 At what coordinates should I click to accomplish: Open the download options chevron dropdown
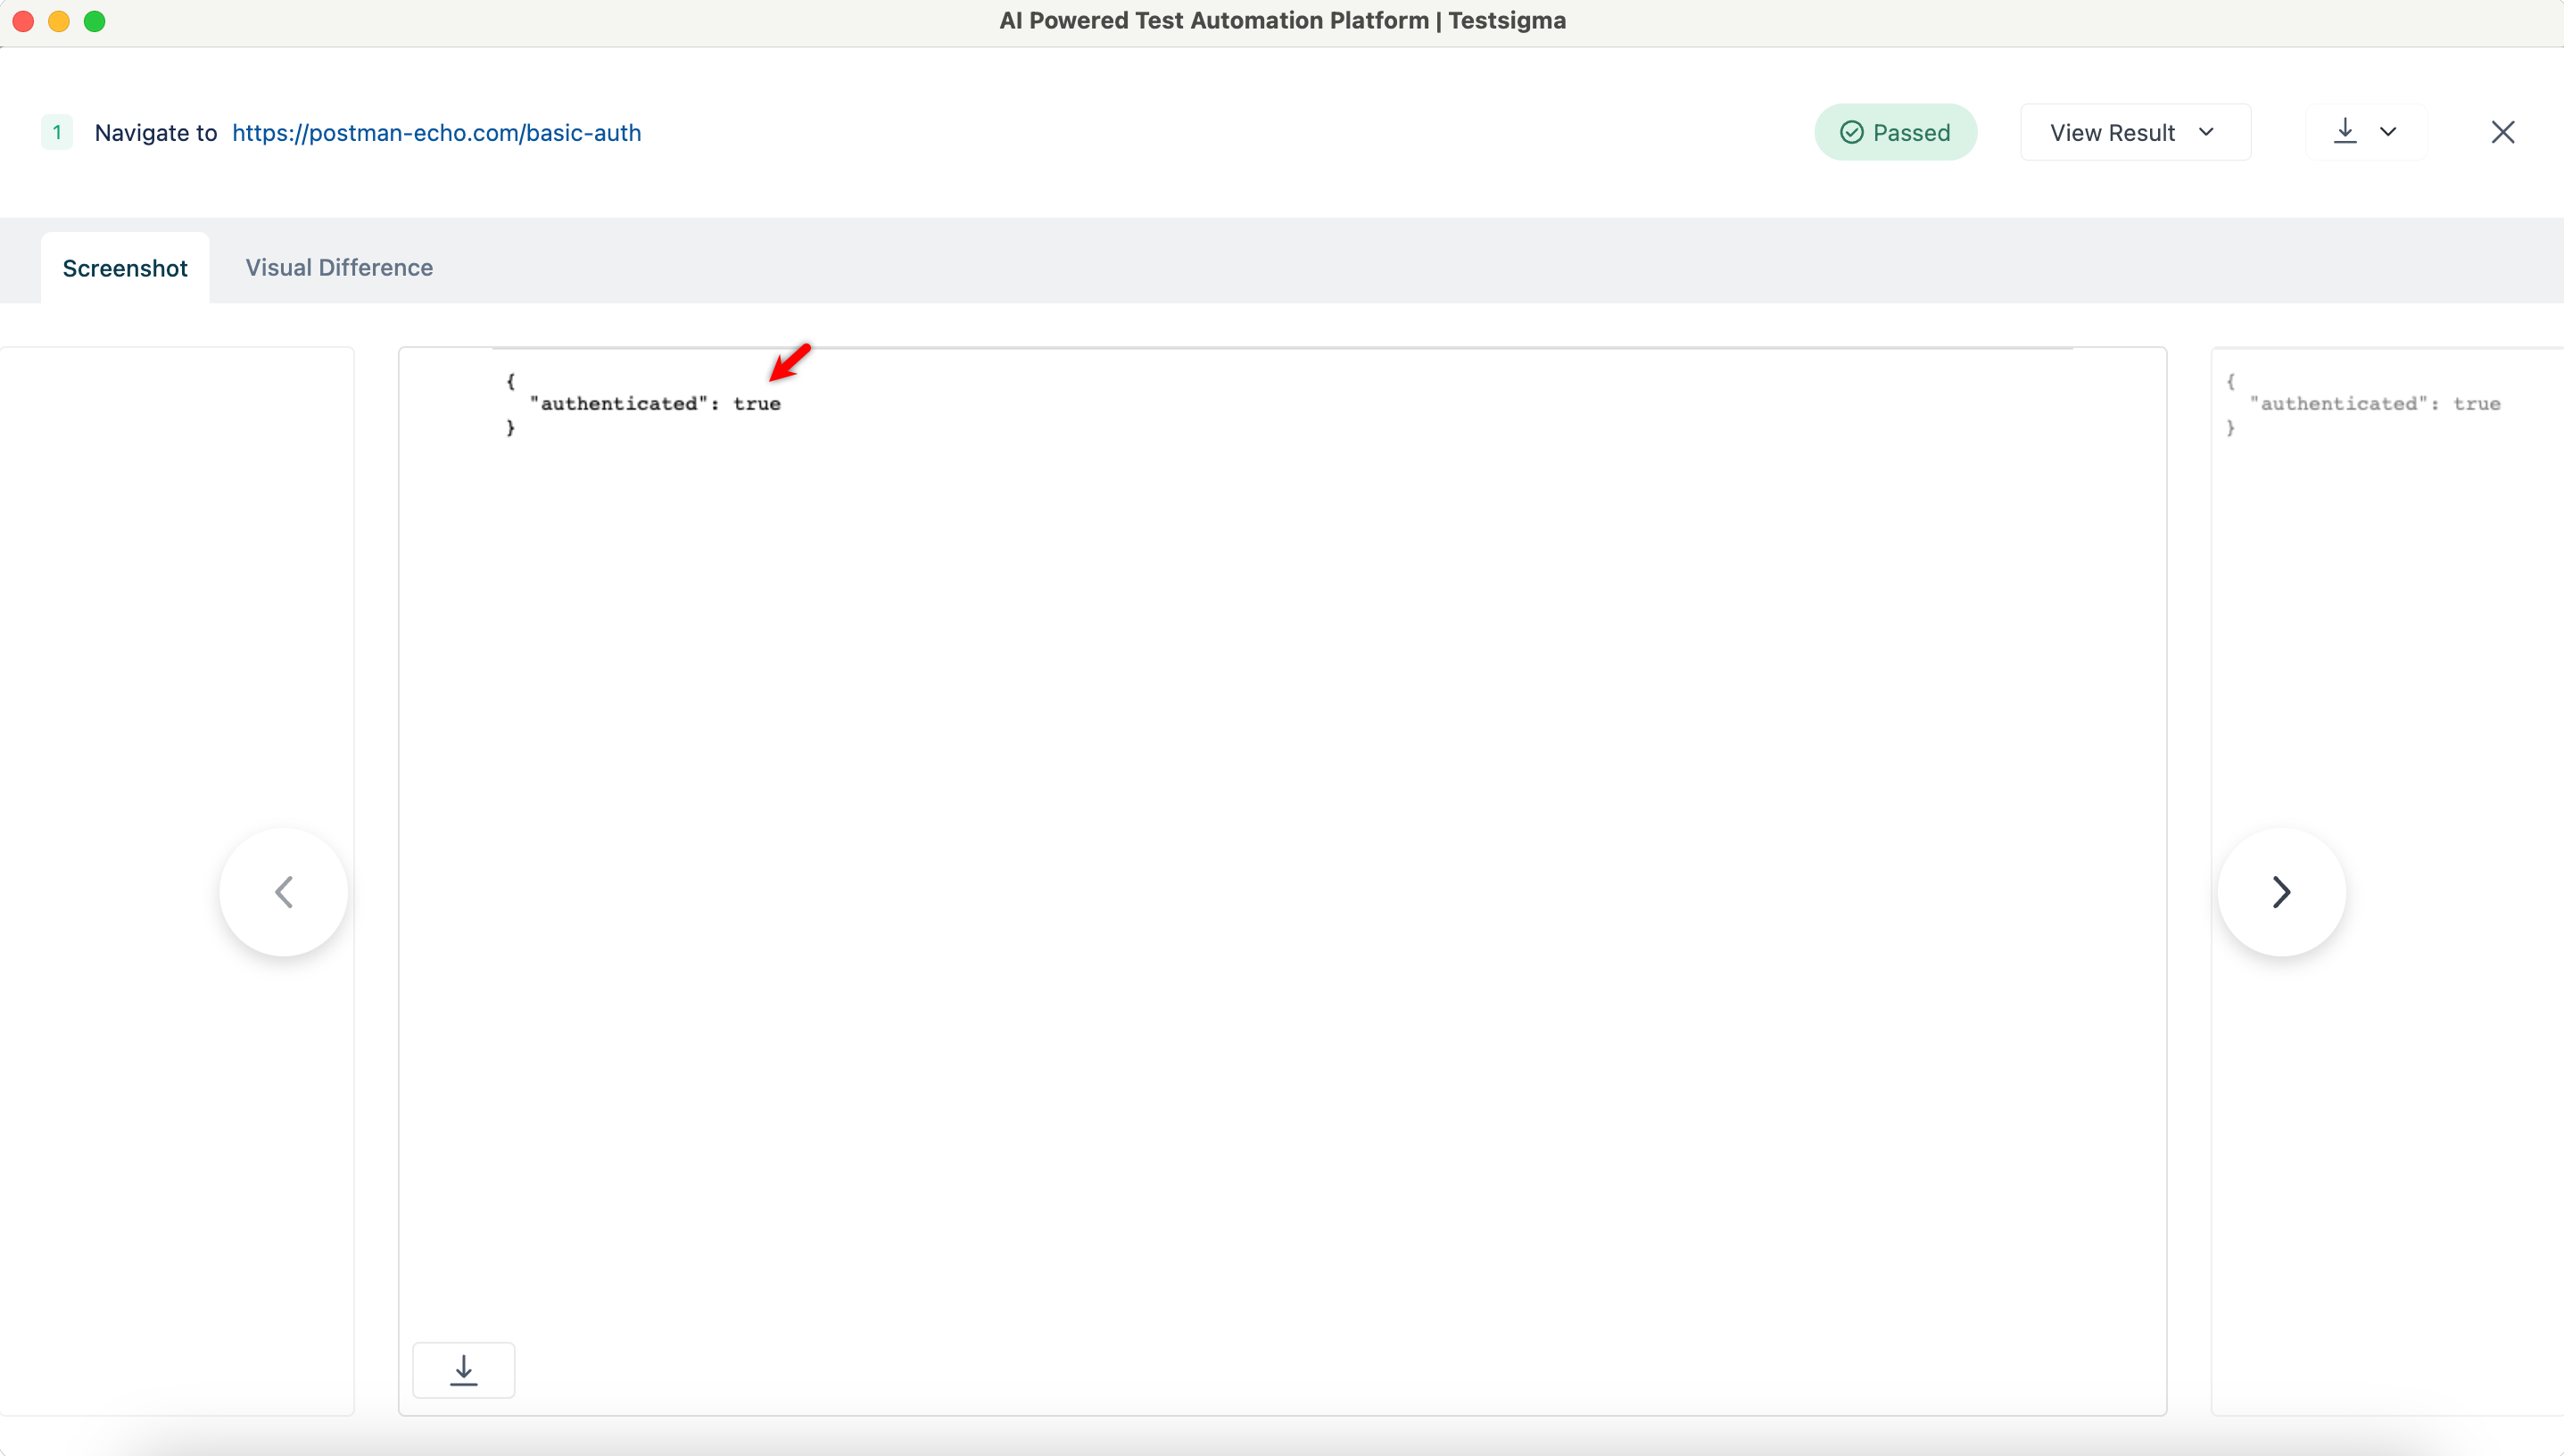(2390, 131)
